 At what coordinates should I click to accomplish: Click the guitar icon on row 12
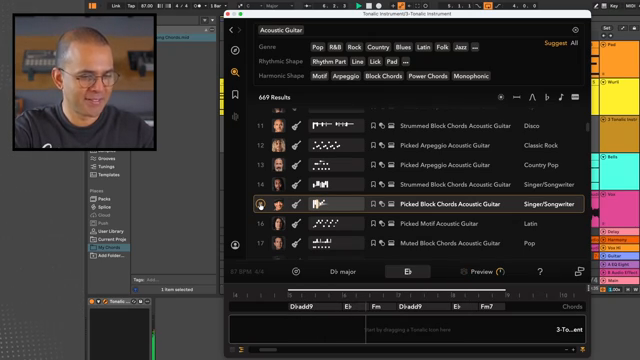pos(296,145)
